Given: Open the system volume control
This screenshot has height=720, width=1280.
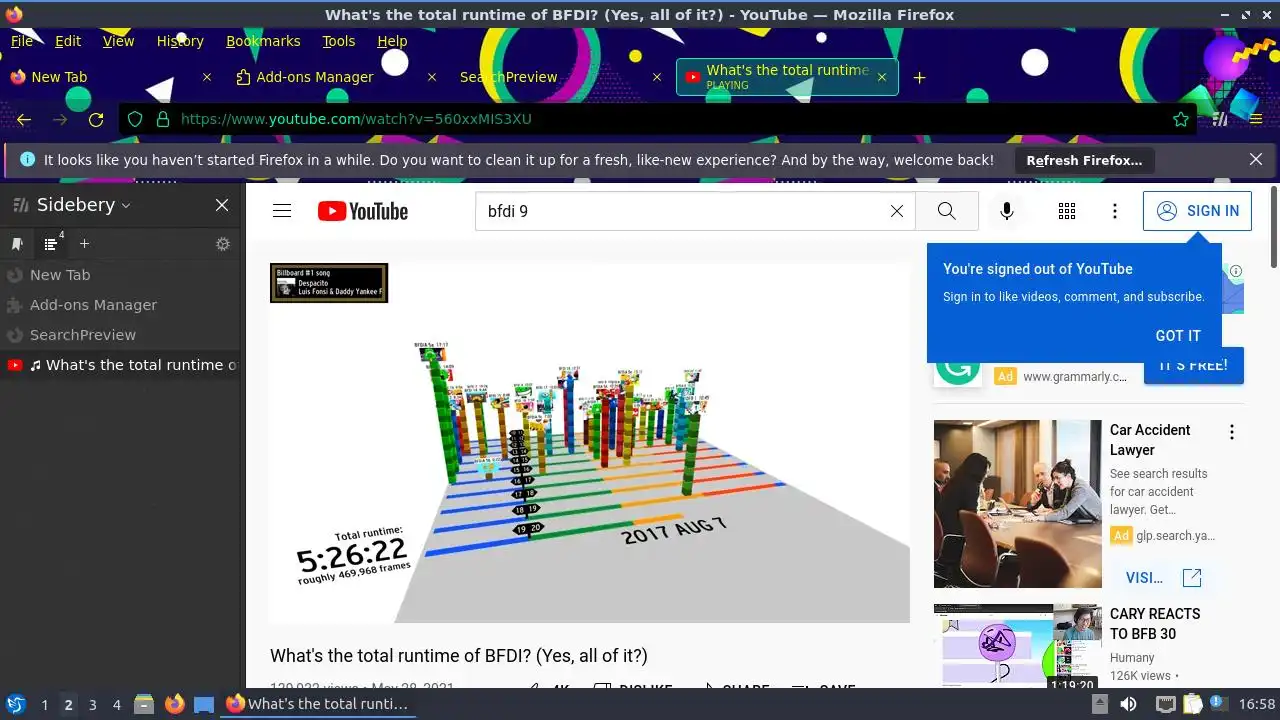Looking at the screenshot, I should click(1128, 704).
